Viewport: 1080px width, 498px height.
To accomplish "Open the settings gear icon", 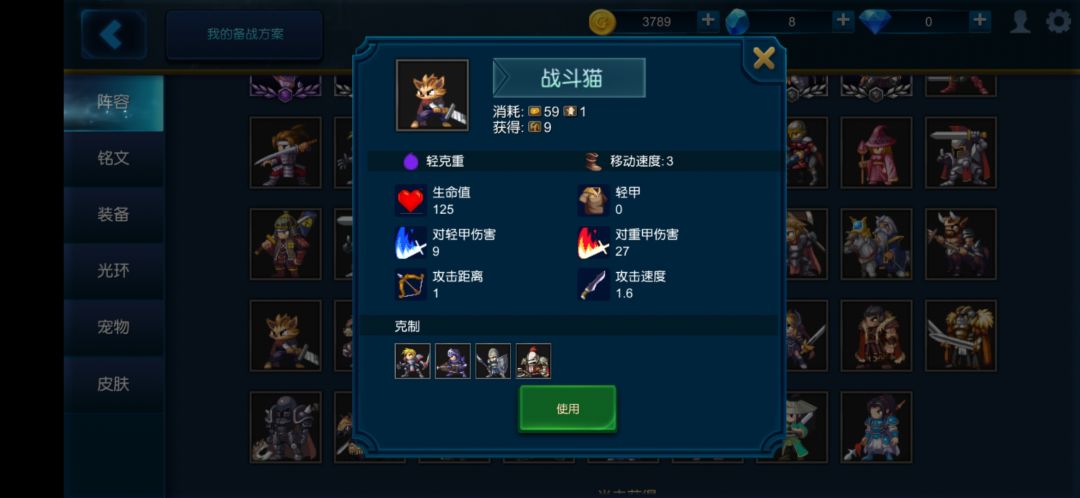I will tap(1058, 21).
